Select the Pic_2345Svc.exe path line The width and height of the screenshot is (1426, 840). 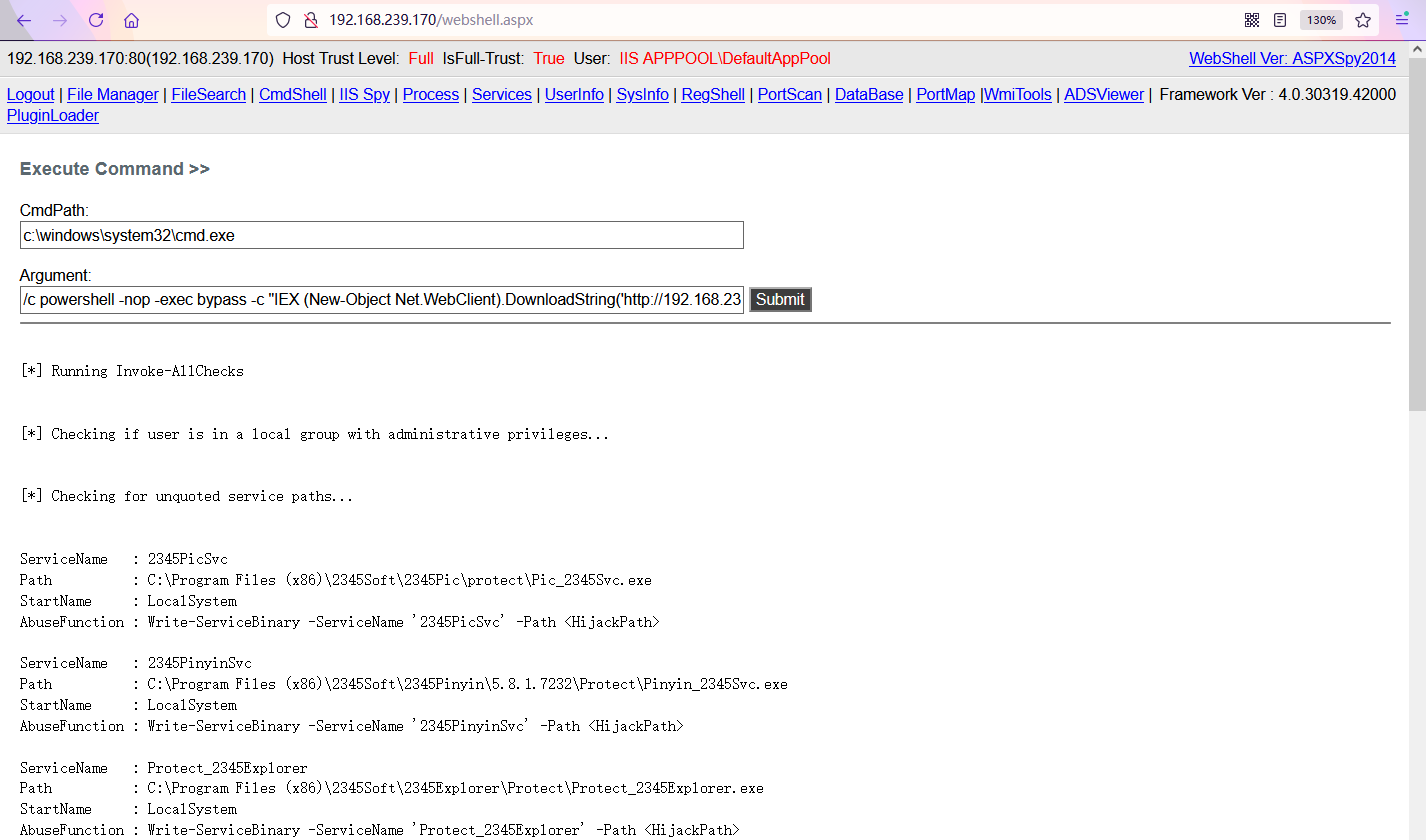point(336,580)
